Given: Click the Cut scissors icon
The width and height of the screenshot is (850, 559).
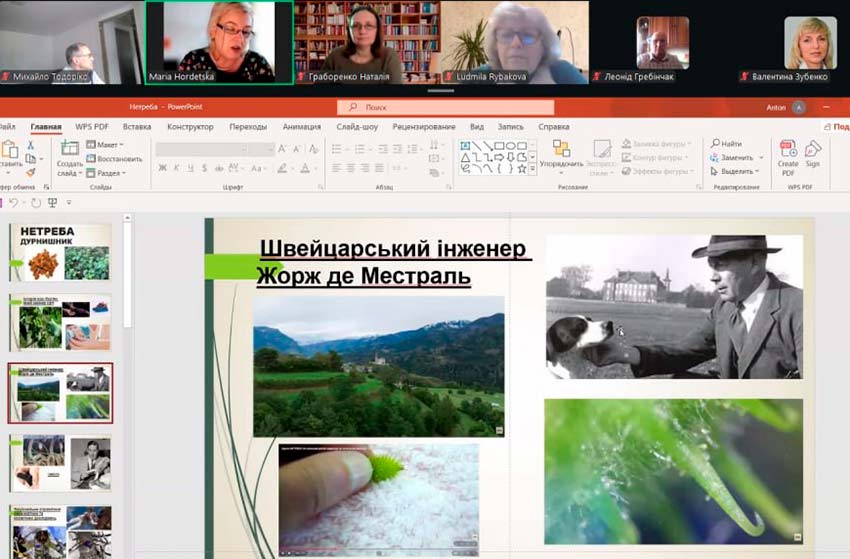Looking at the screenshot, I should [31, 144].
